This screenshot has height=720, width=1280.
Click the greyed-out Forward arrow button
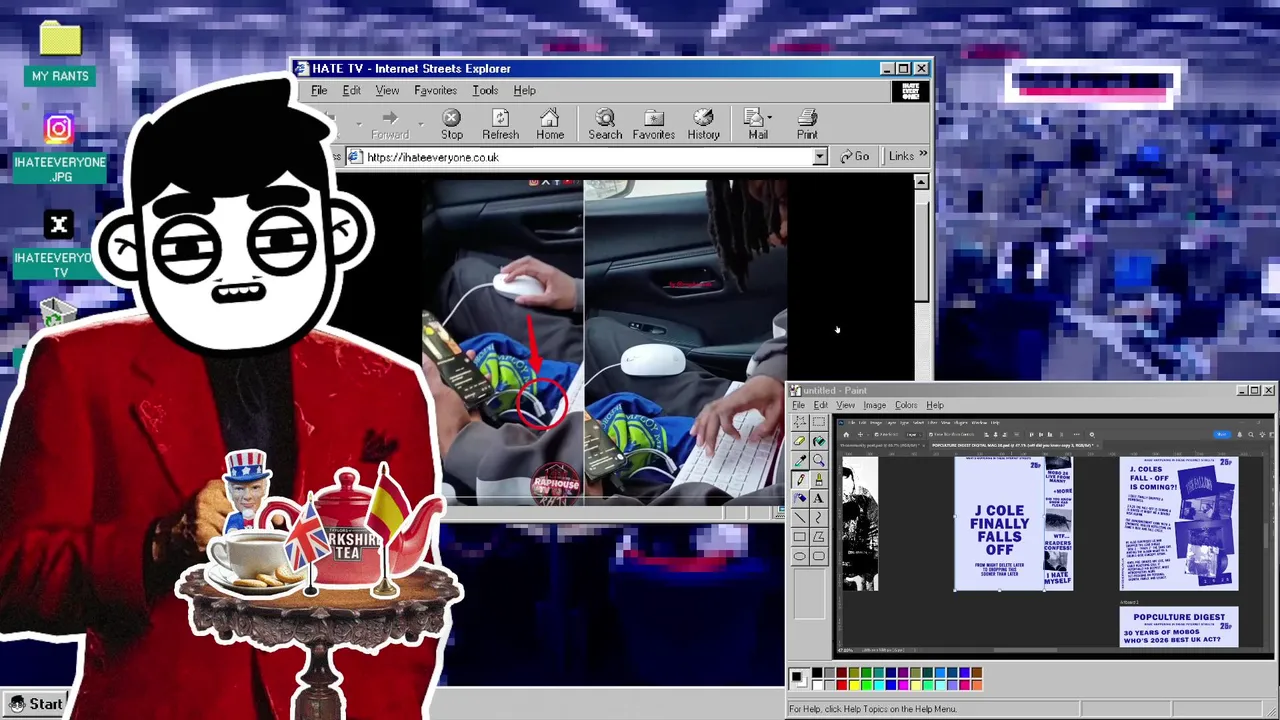(x=390, y=124)
